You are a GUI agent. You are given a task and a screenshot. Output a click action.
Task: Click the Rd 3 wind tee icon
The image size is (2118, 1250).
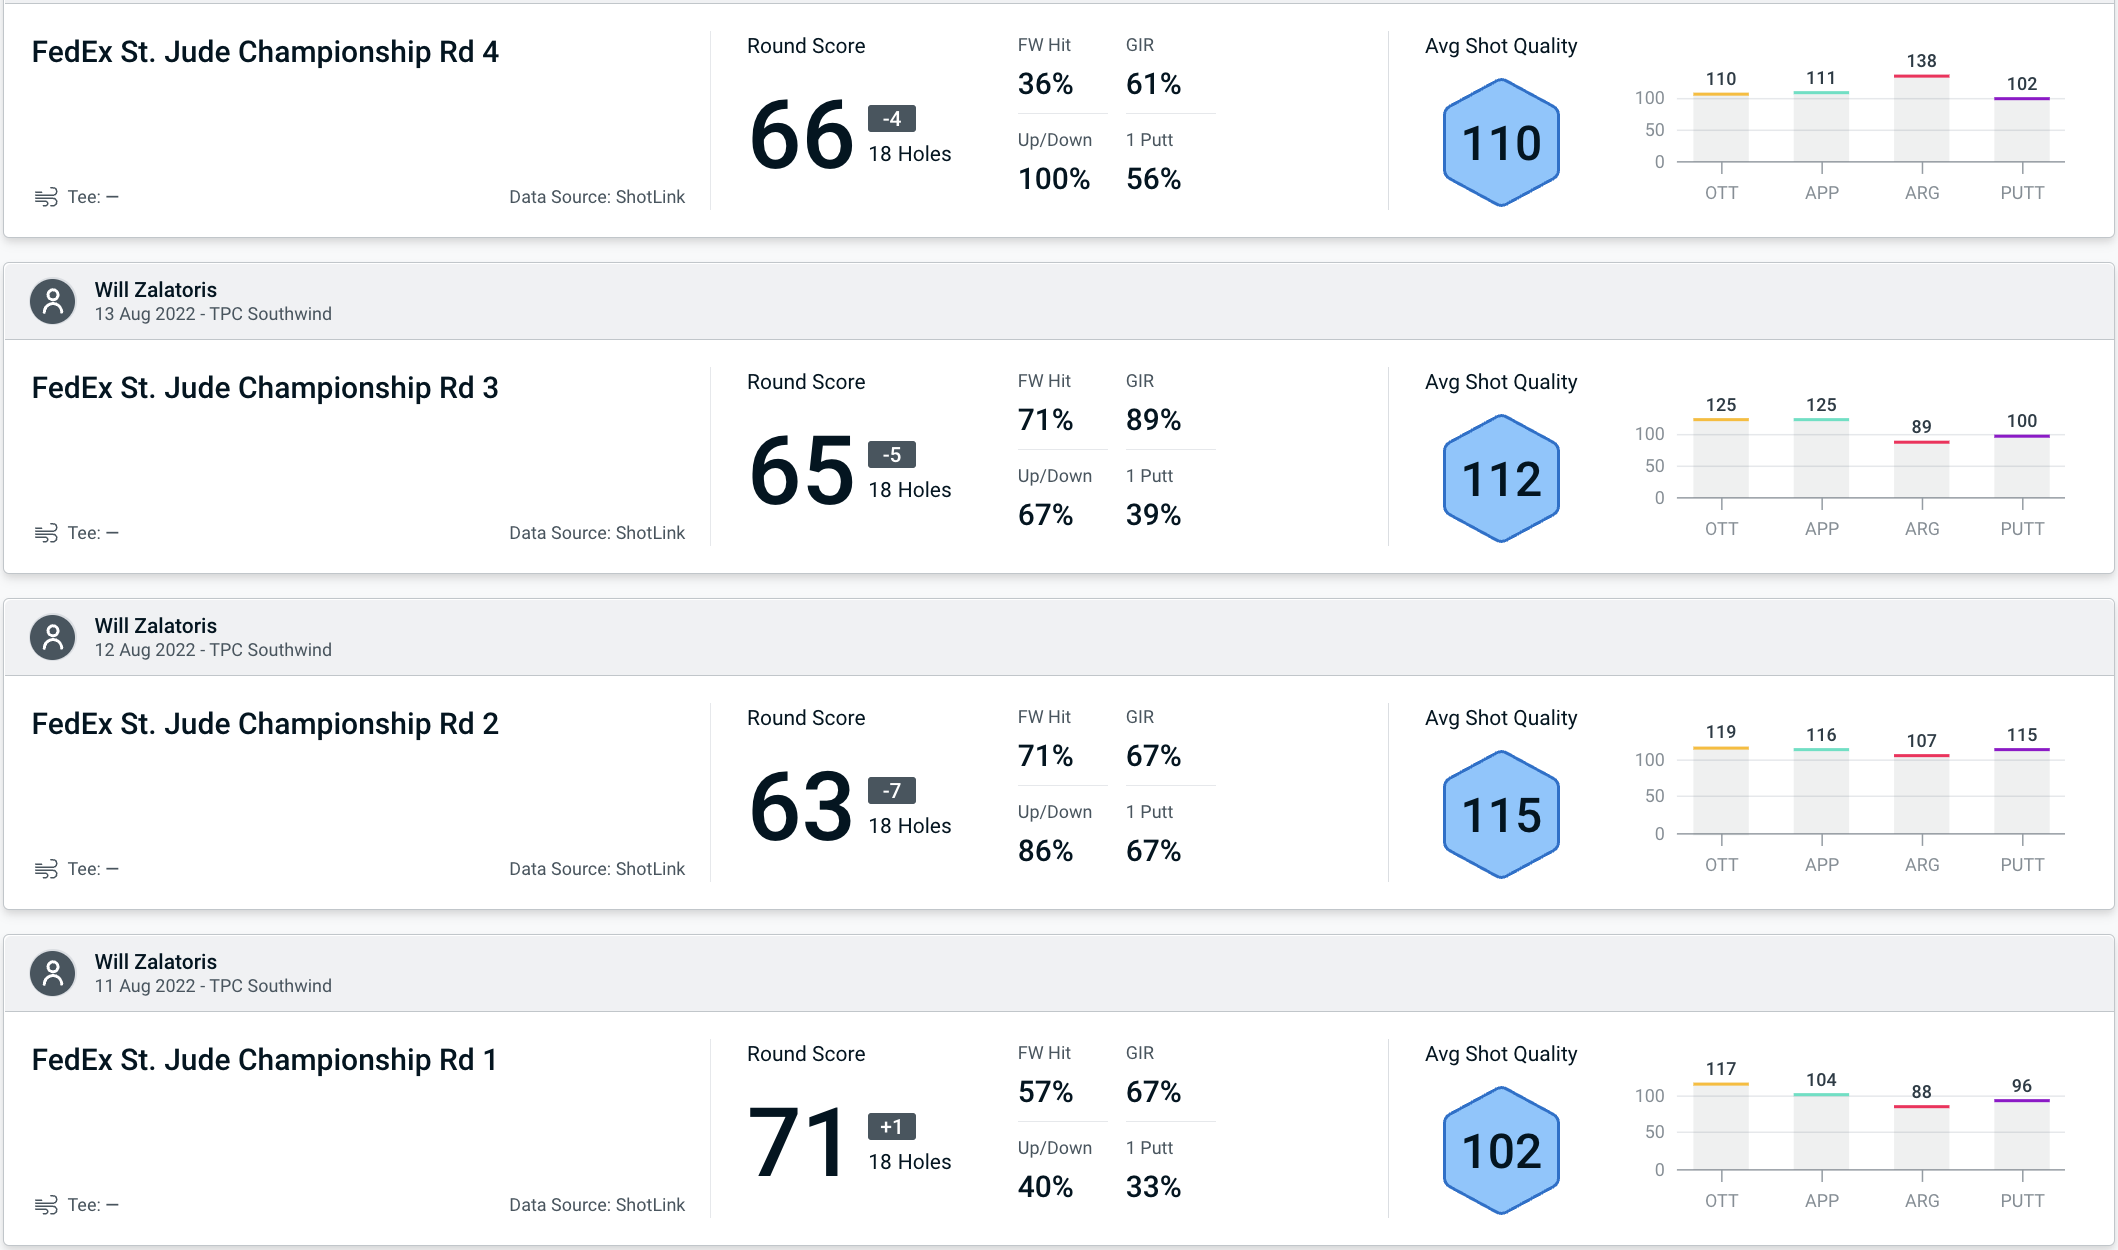tap(45, 533)
